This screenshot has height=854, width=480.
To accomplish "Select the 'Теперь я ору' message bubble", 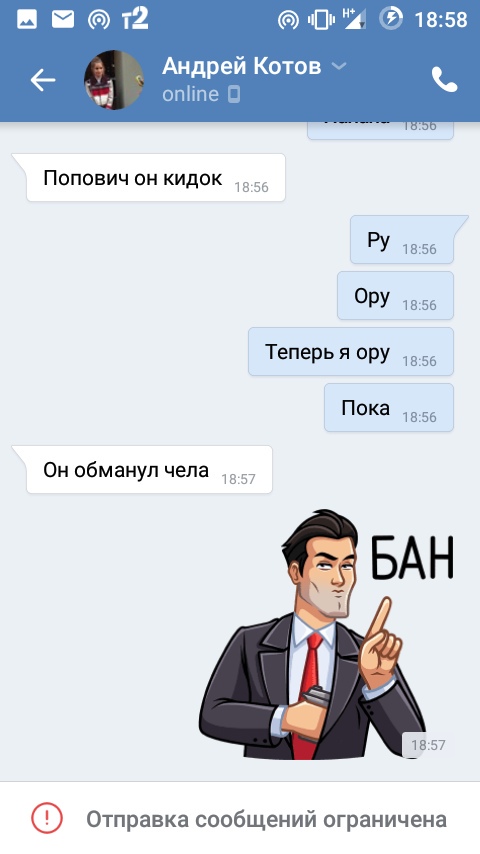I will (x=351, y=352).
